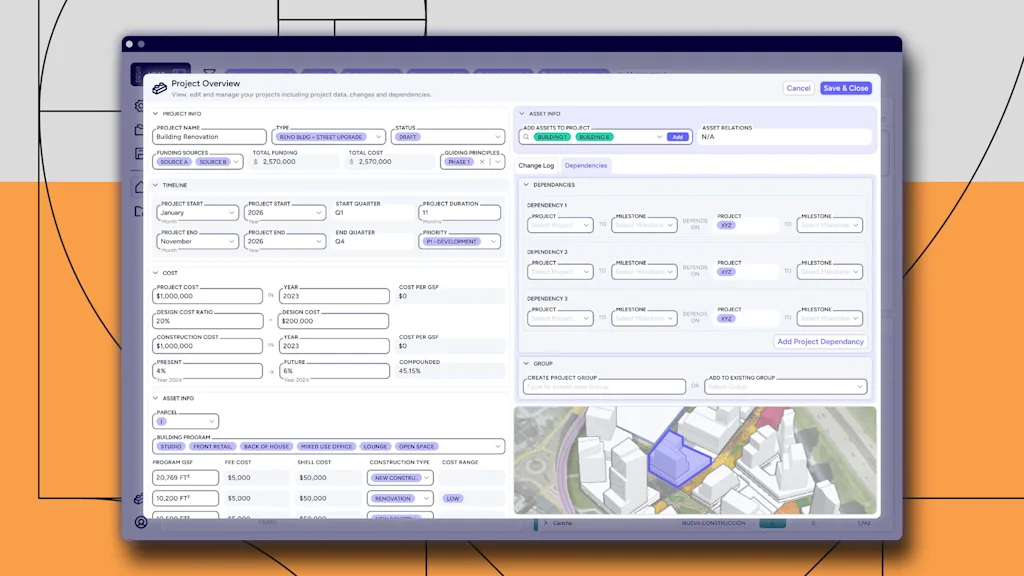Select the Dependencies tab
Viewport: 1024px width, 576px height.
586,165
